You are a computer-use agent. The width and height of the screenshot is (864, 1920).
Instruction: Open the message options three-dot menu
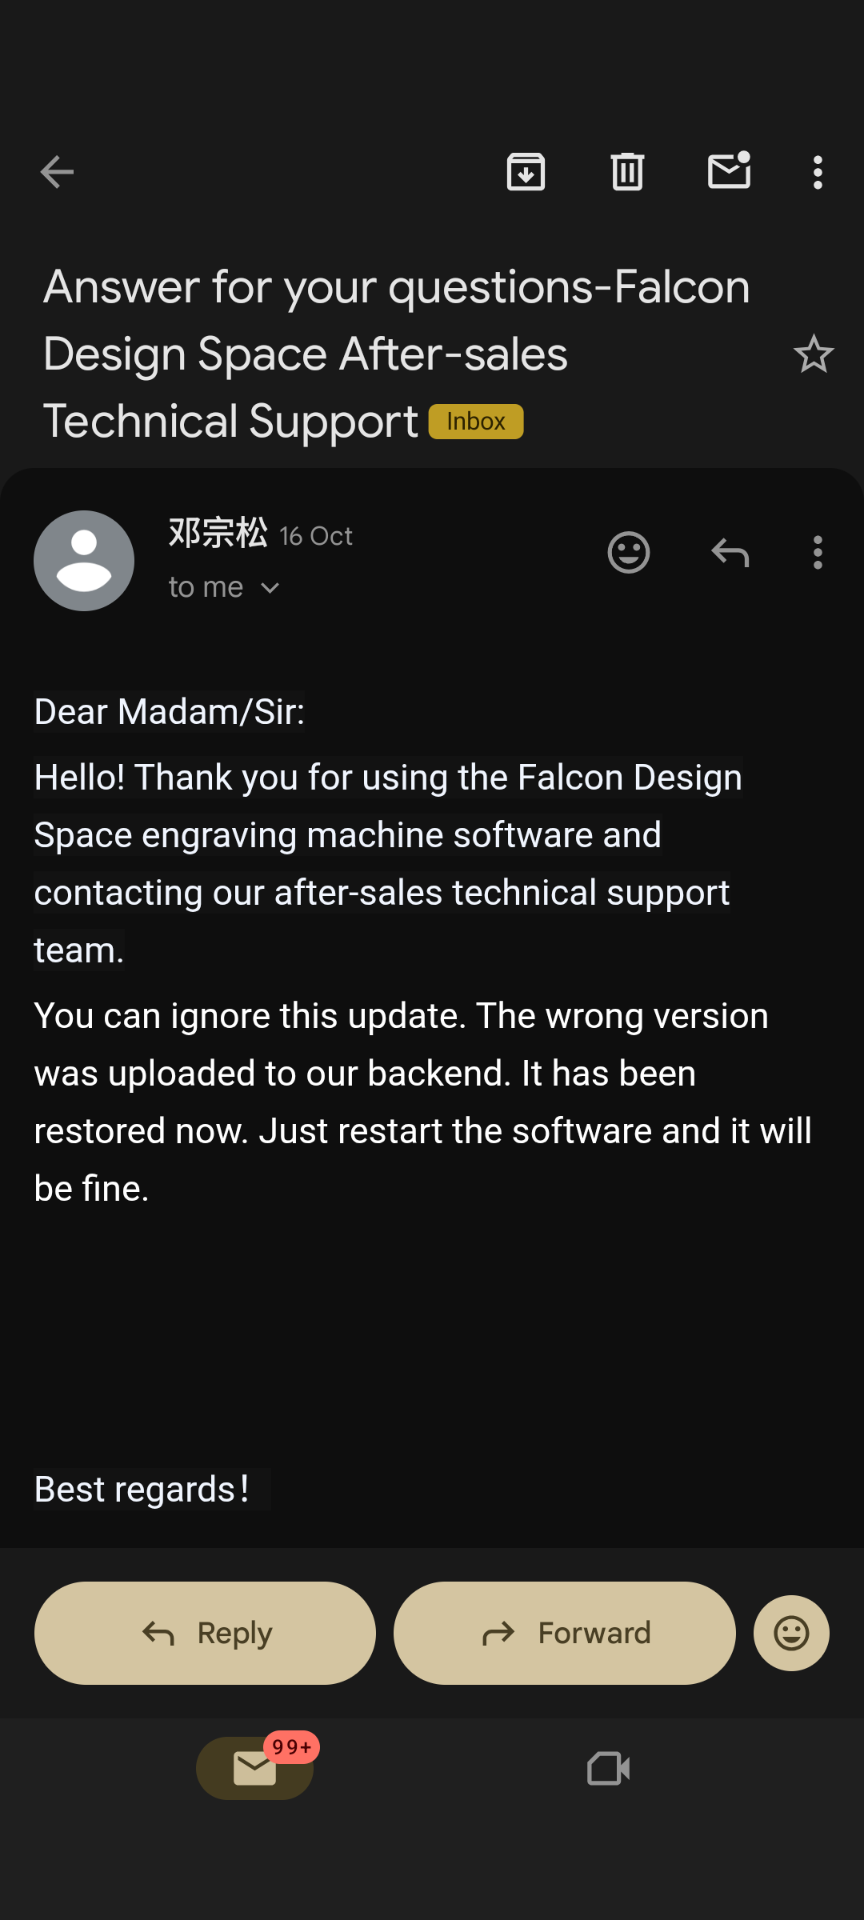click(818, 552)
